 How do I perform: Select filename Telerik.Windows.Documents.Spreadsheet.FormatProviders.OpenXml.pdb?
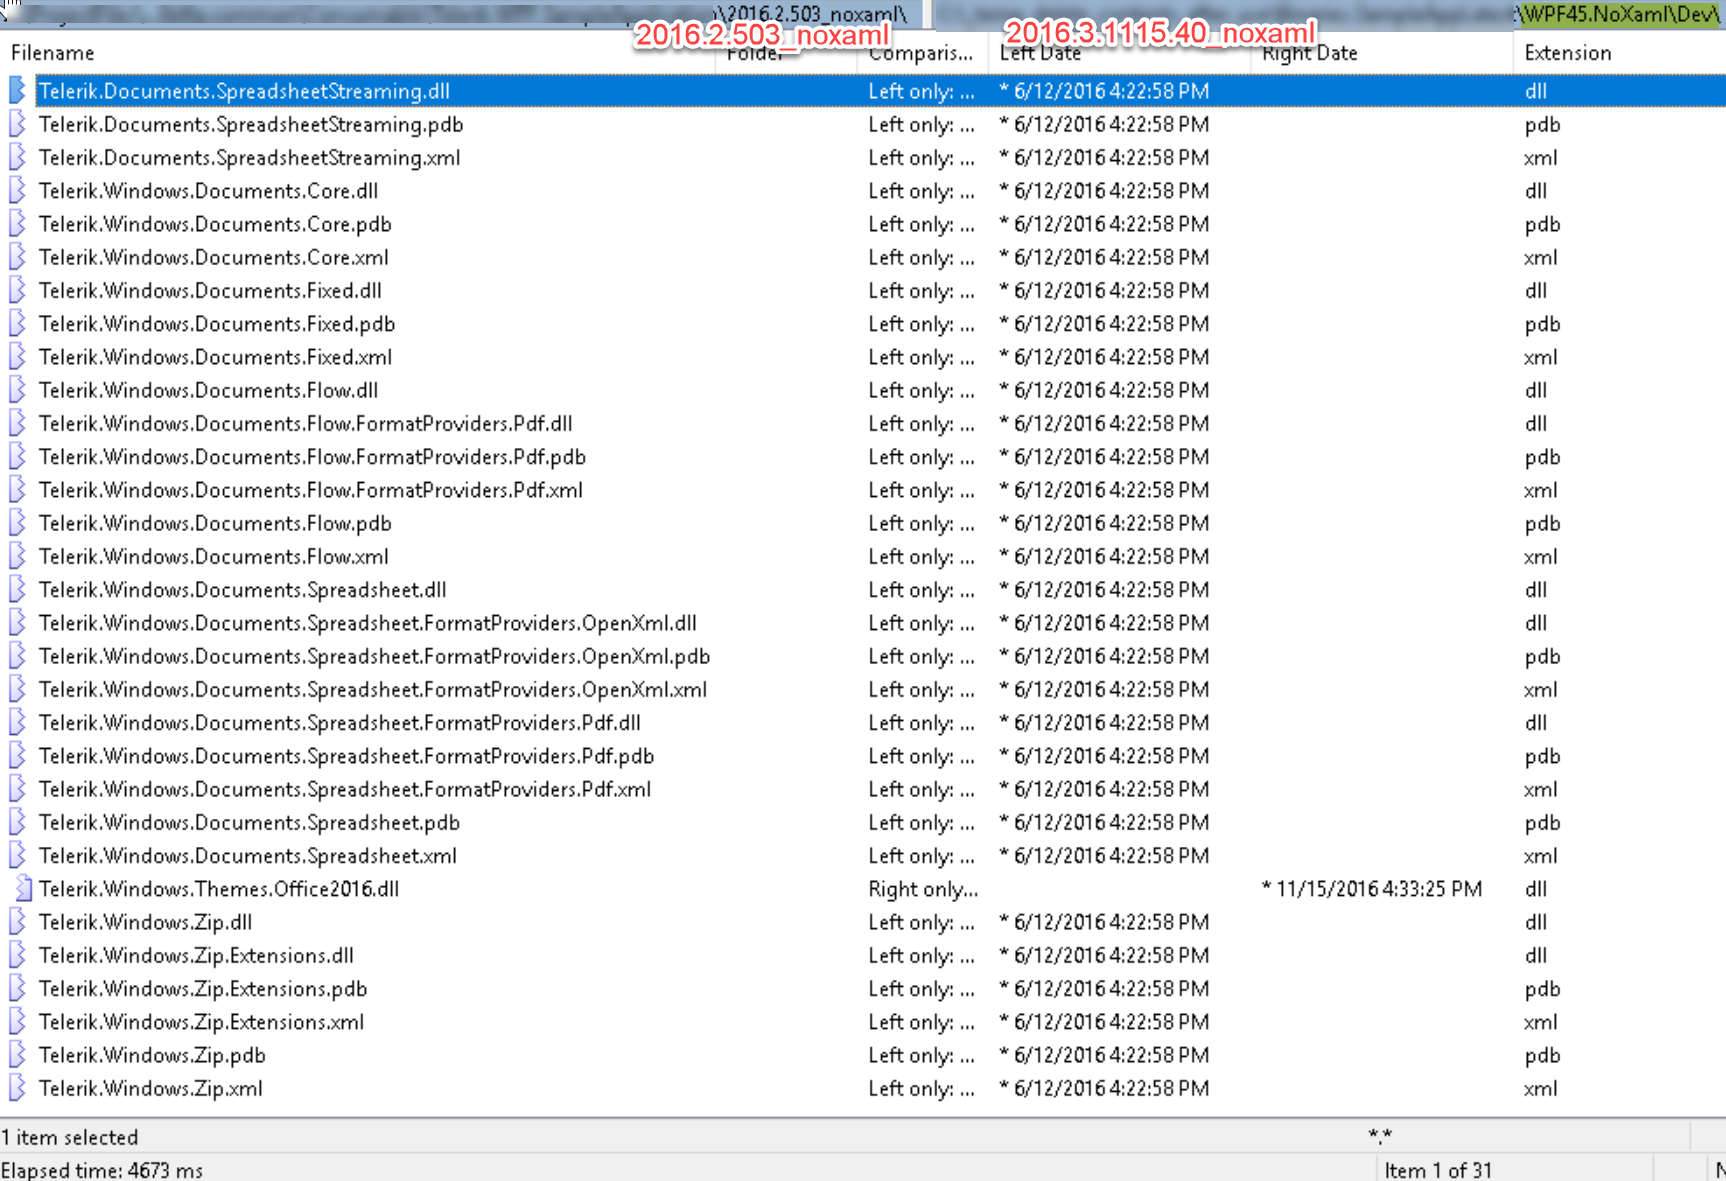(375, 656)
